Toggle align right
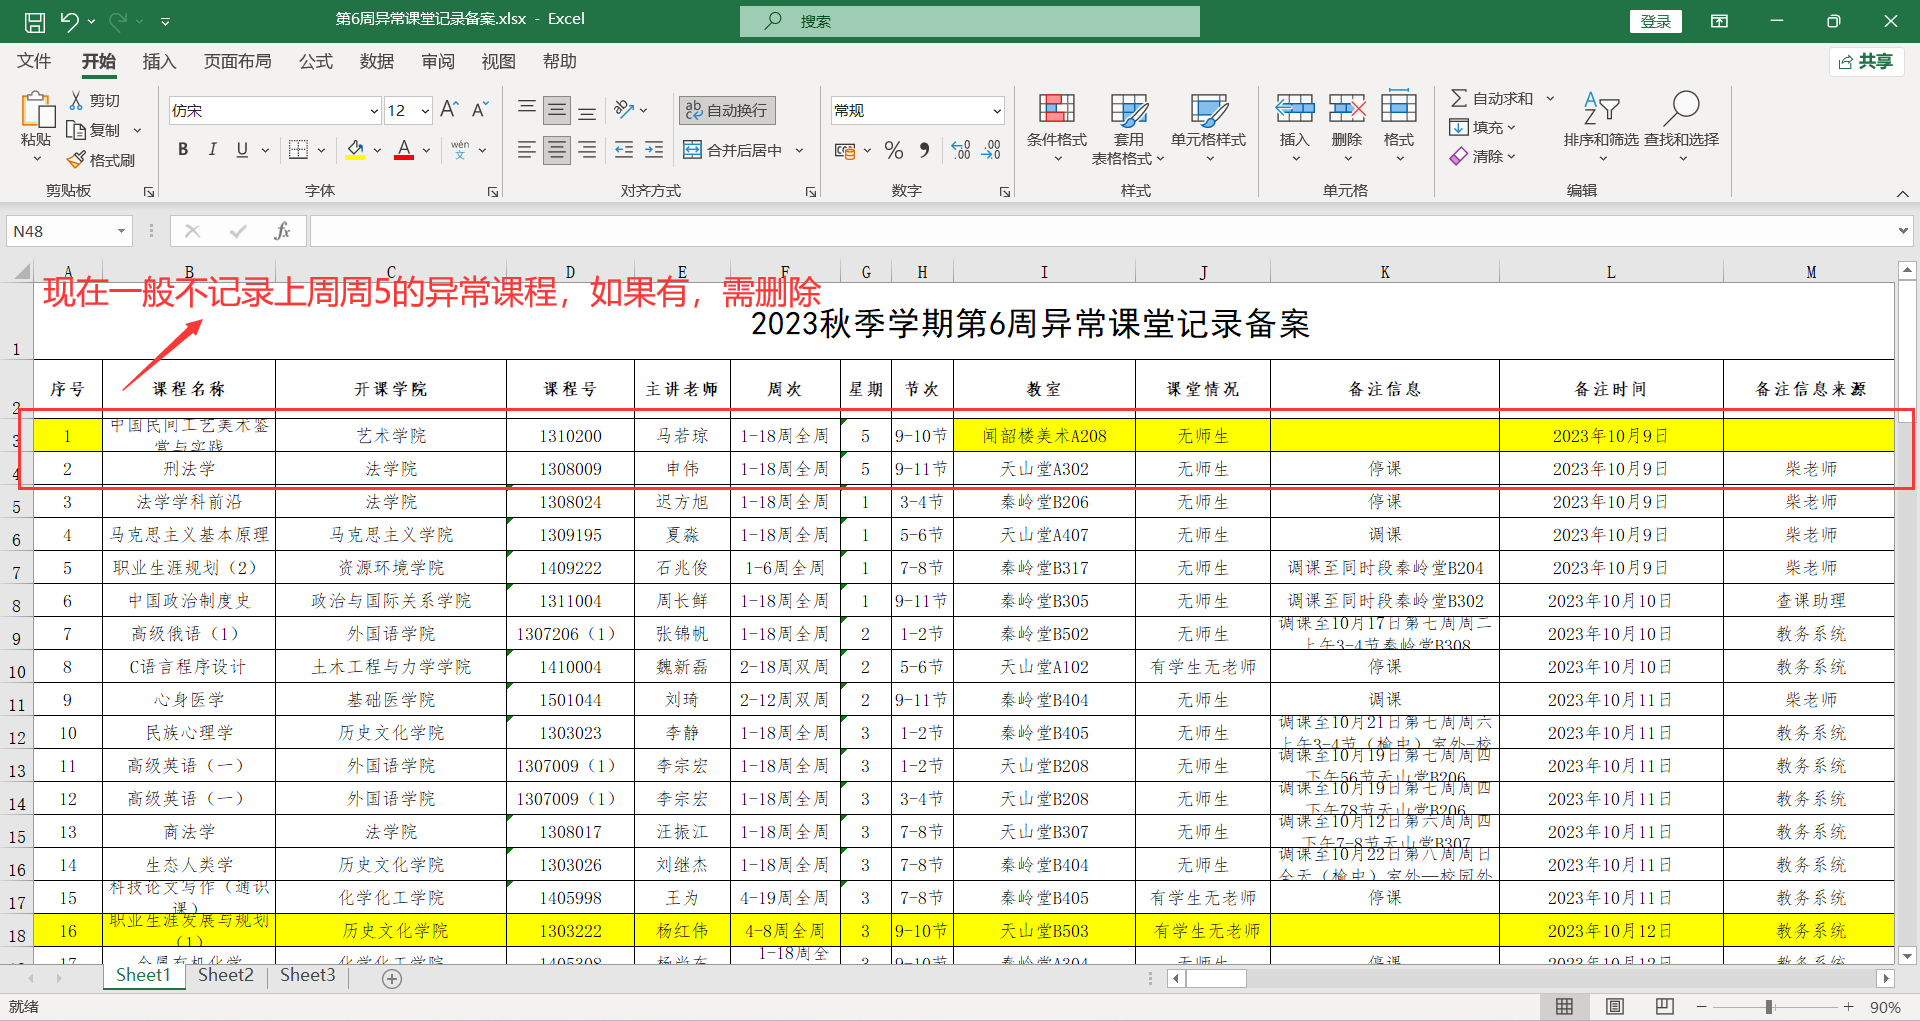The height and width of the screenshot is (1021, 1920). click(587, 150)
